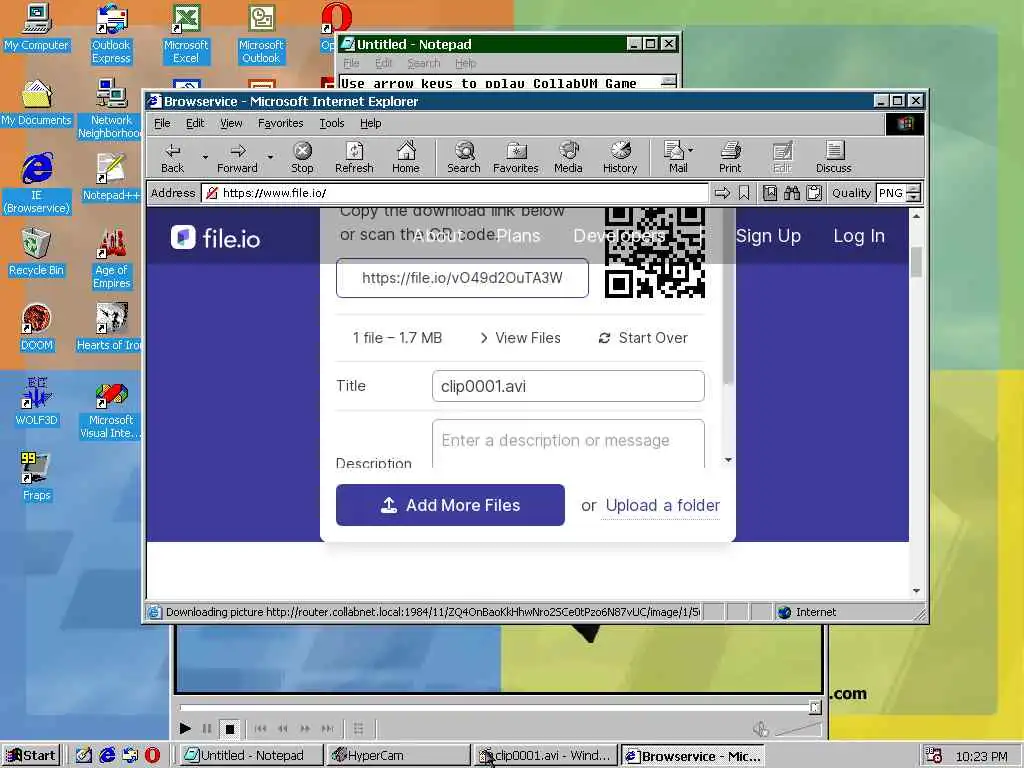This screenshot has width=1024, height=768.
Task: Click the Back toolbar button
Action: (172, 157)
